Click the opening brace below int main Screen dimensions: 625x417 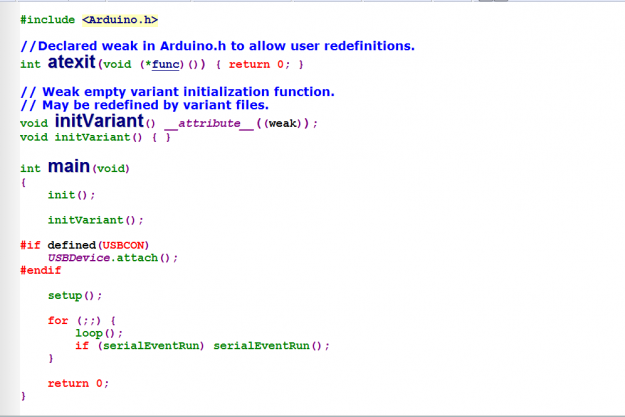[23, 183]
